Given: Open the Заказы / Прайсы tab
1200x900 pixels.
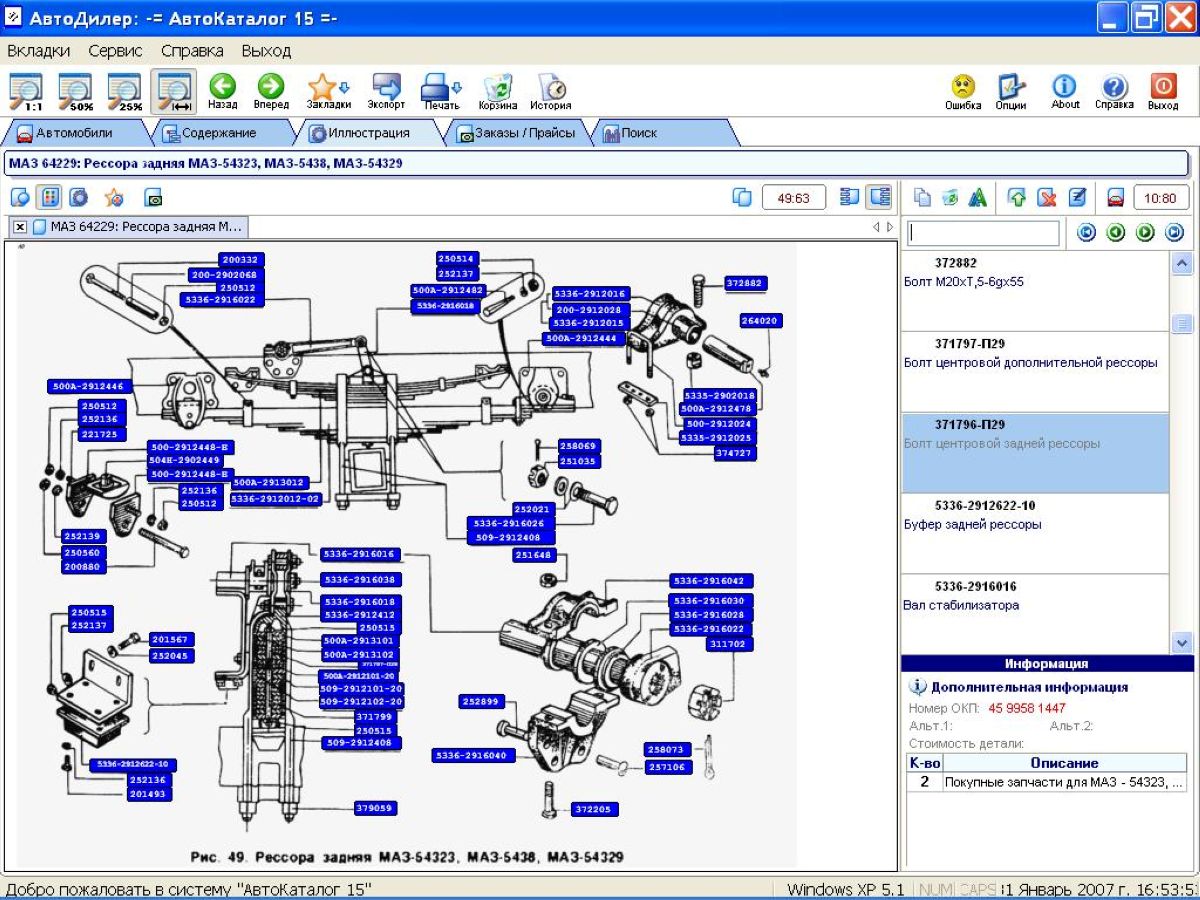Looking at the screenshot, I should click(516, 133).
